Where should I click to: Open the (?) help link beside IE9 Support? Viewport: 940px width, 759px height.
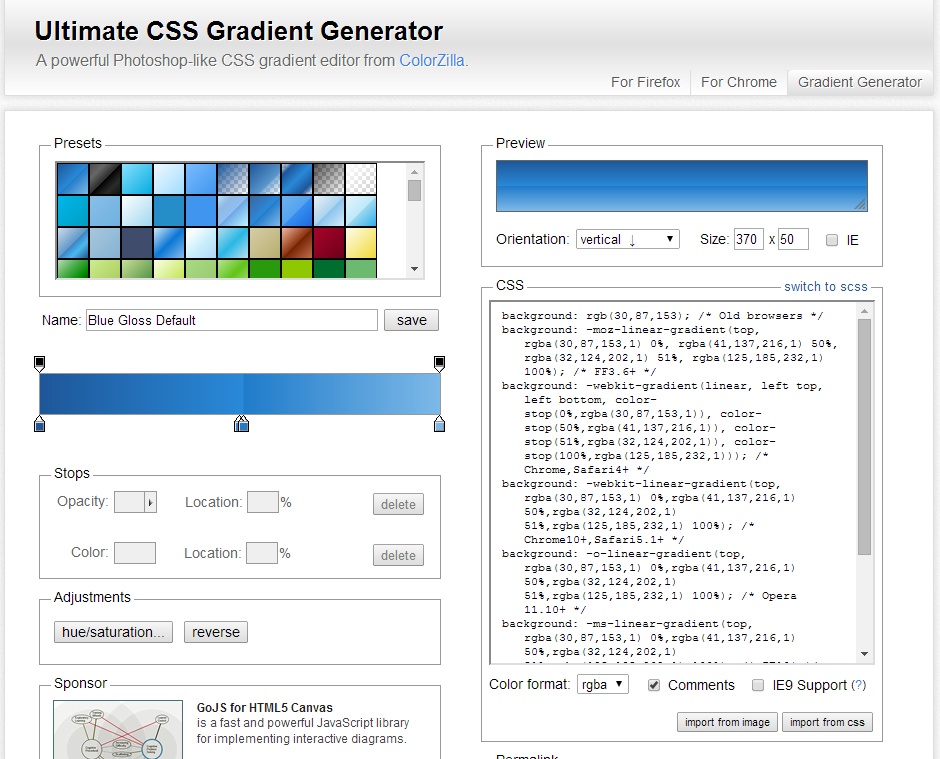pyautogui.click(x=858, y=685)
